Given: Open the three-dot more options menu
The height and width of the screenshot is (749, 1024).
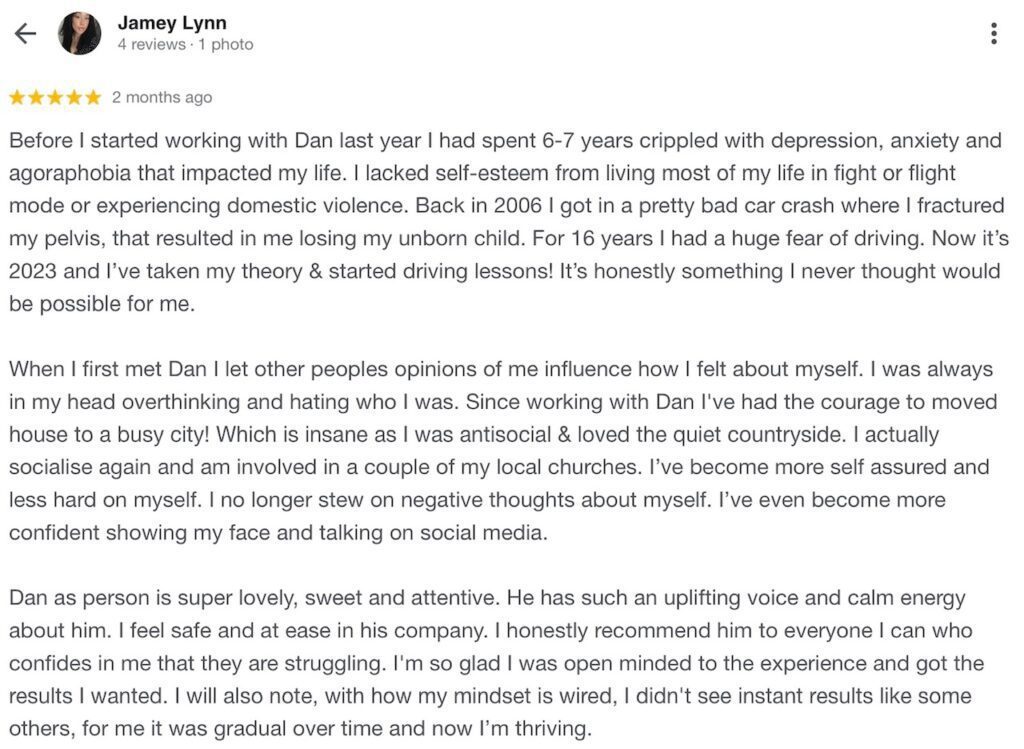Looking at the screenshot, I should [x=993, y=33].
